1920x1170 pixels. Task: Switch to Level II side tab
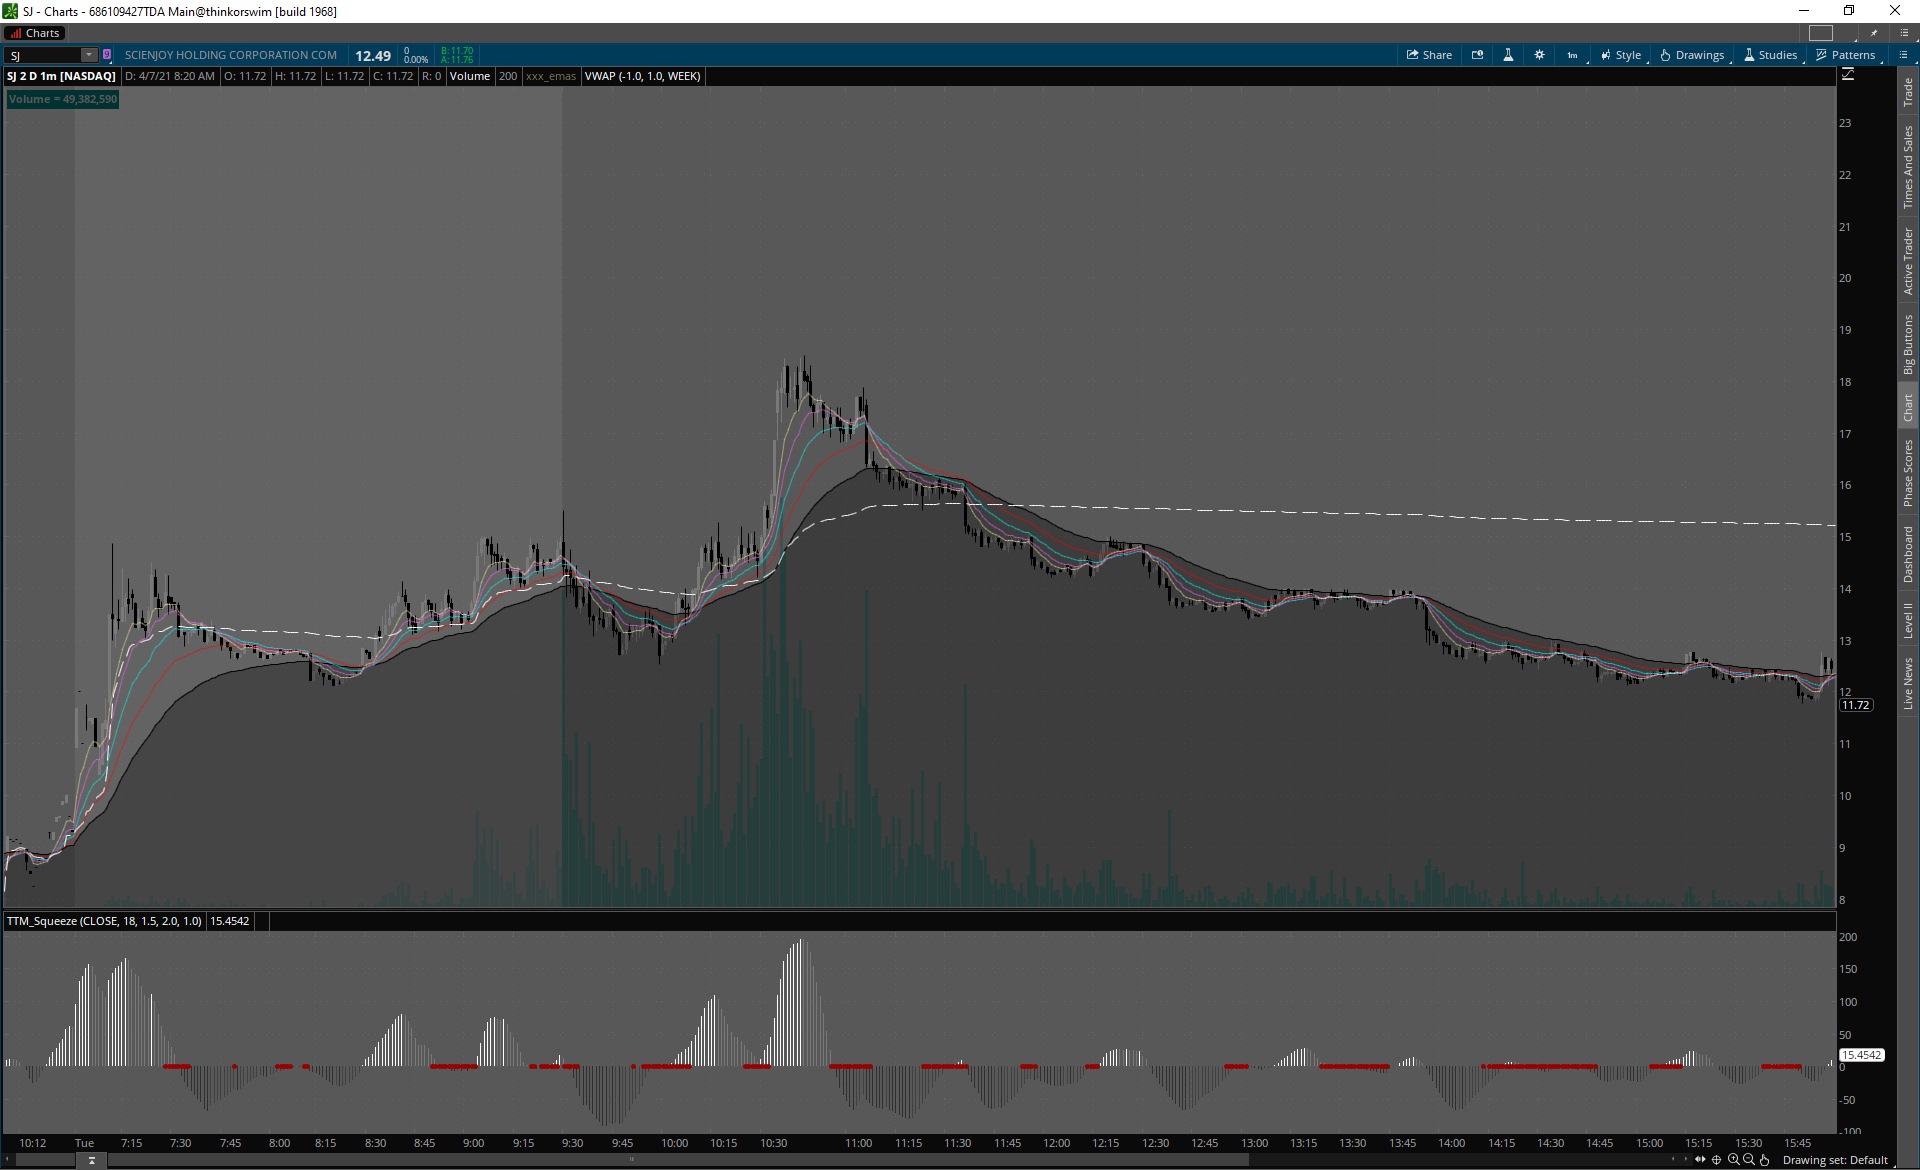[1908, 620]
